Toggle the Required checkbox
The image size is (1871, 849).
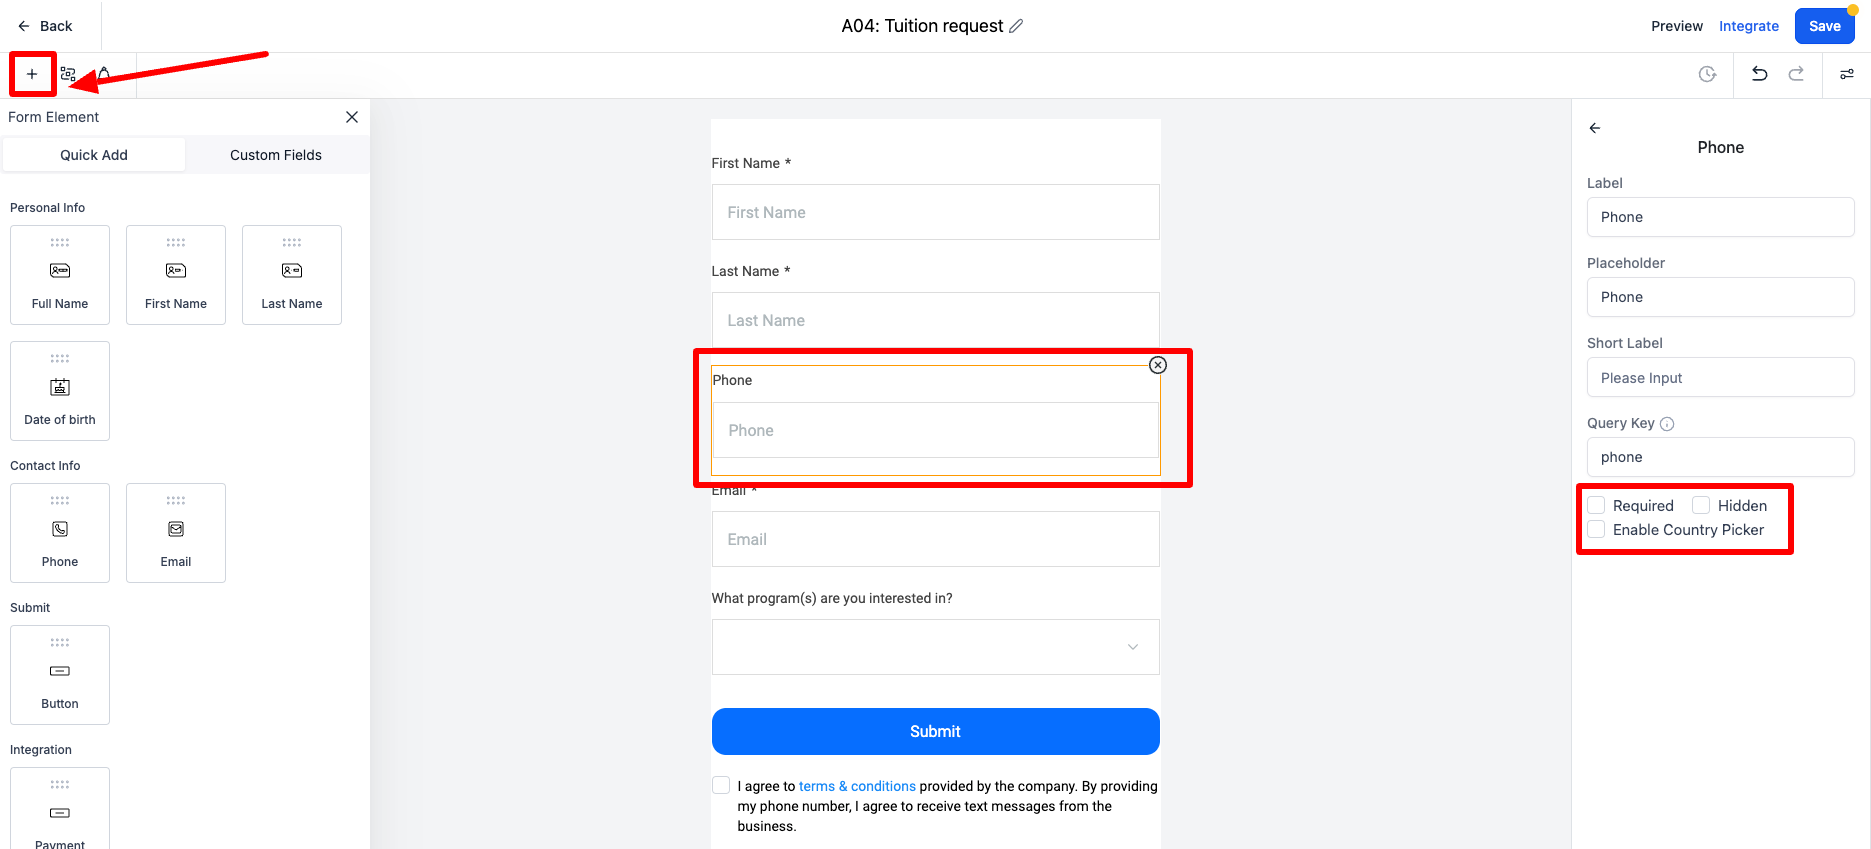(1597, 505)
